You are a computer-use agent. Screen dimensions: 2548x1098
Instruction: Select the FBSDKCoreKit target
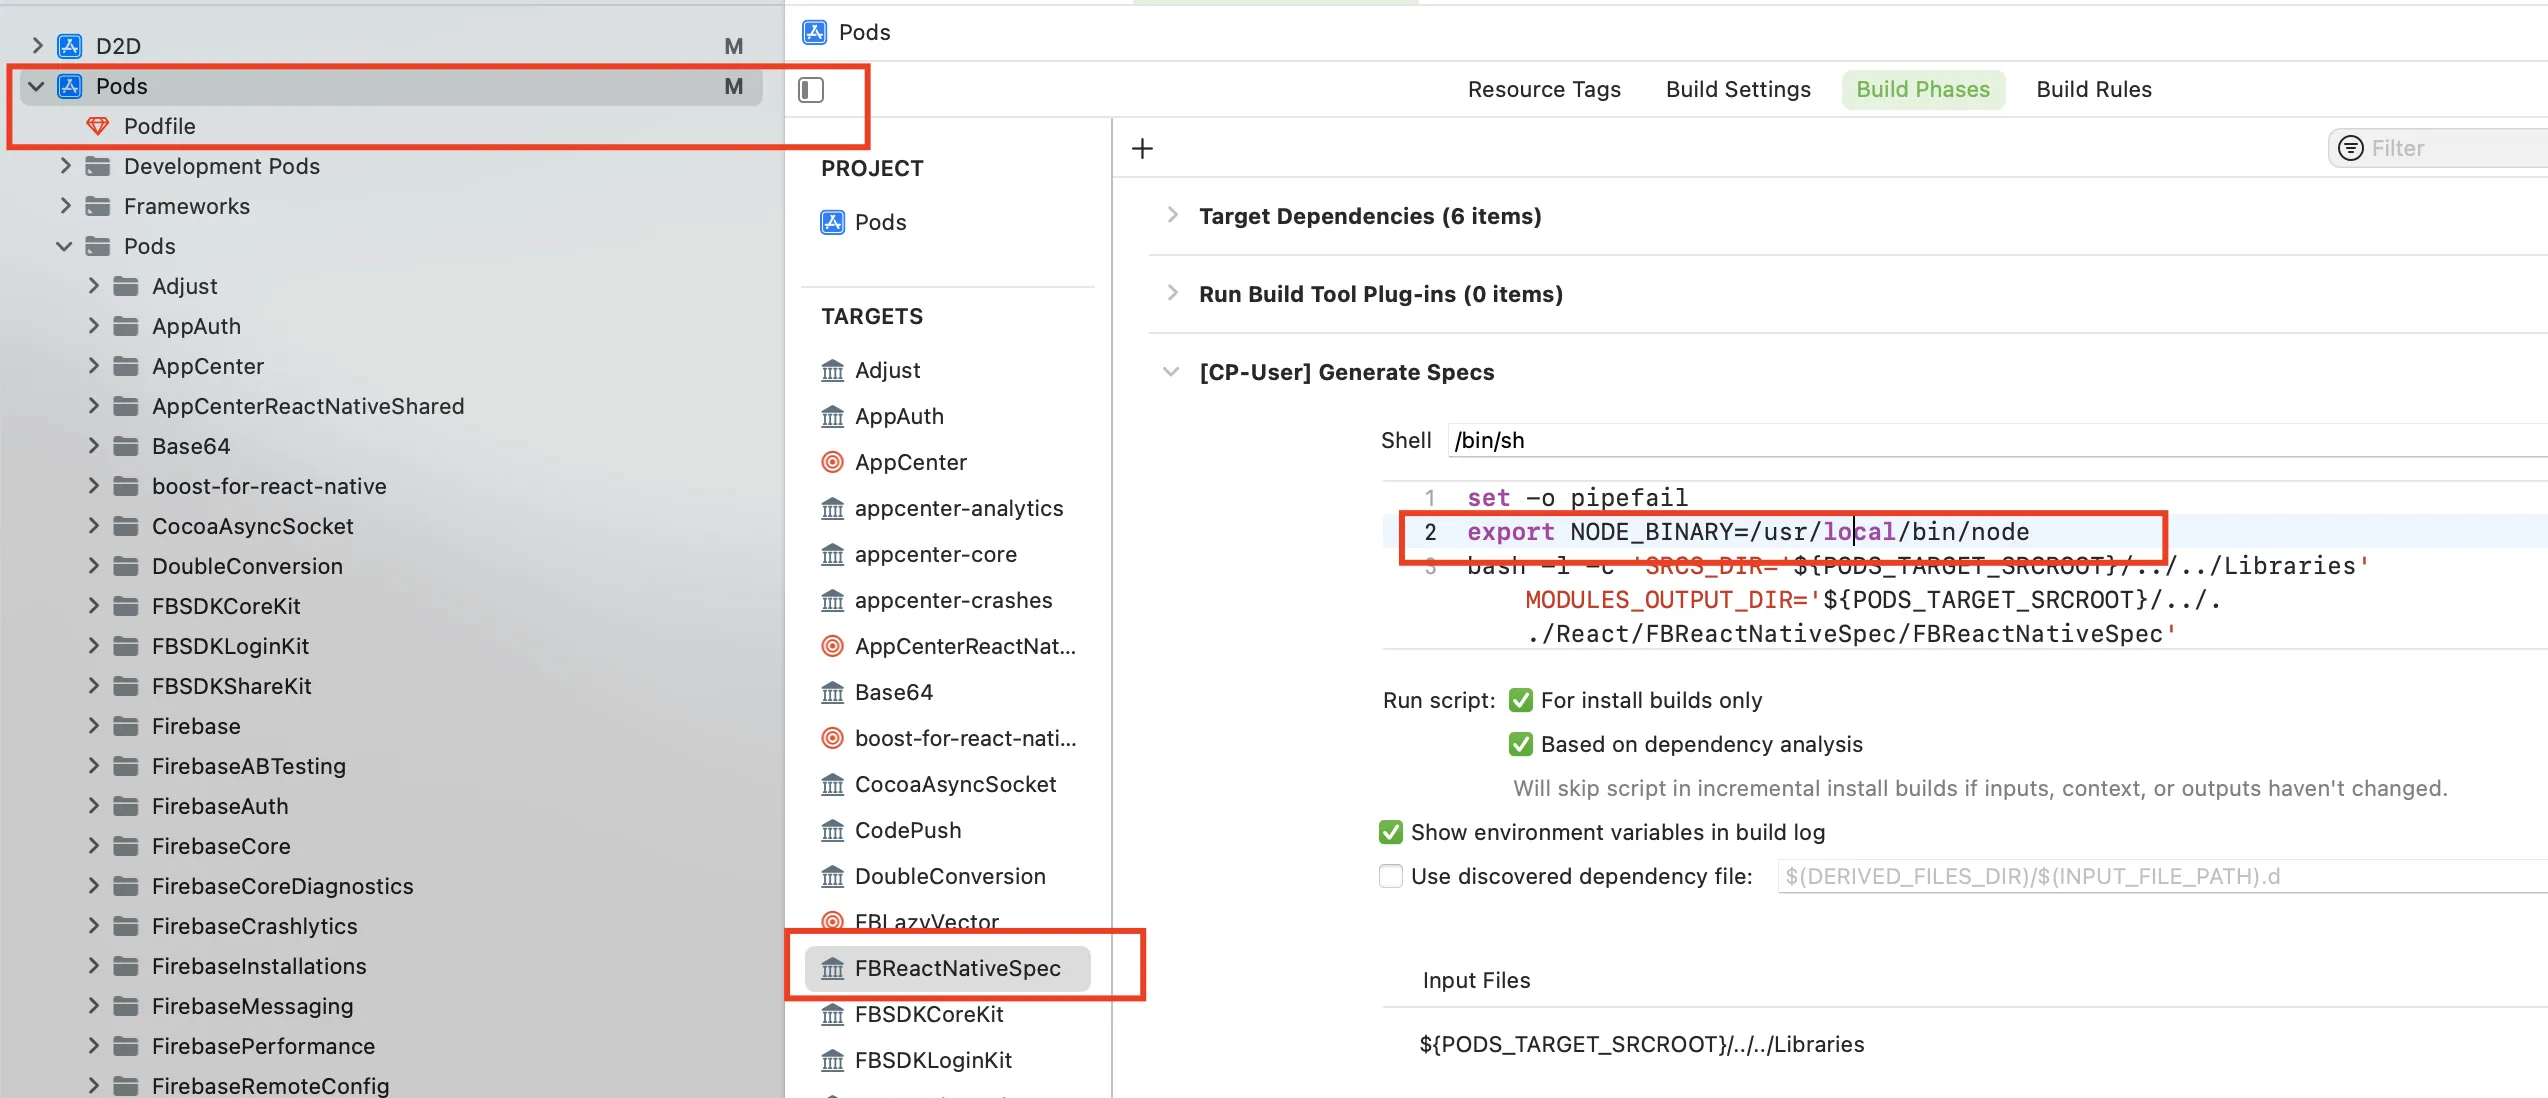(928, 1014)
